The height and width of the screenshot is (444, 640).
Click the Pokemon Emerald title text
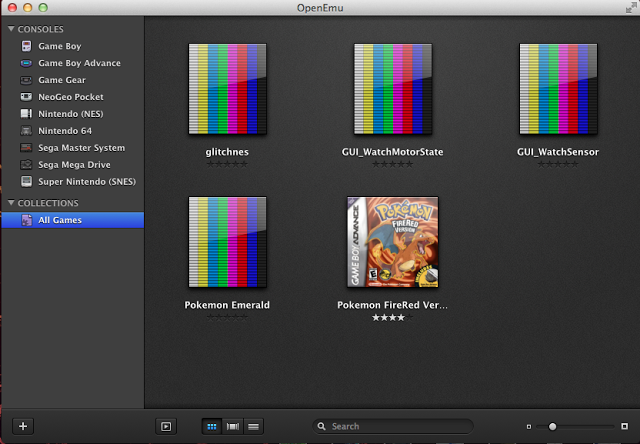pyautogui.click(x=227, y=305)
